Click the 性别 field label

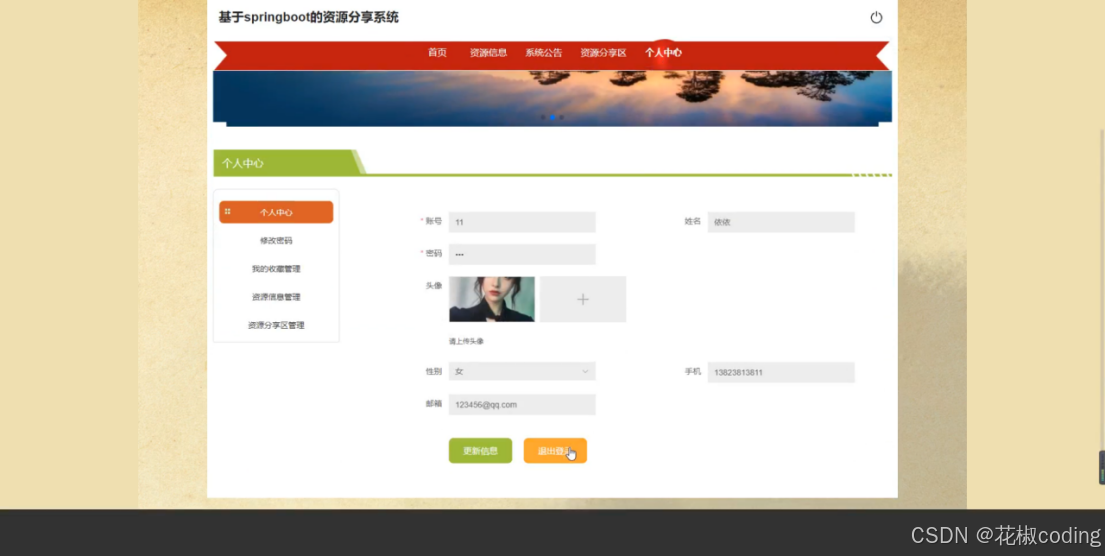[433, 371]
